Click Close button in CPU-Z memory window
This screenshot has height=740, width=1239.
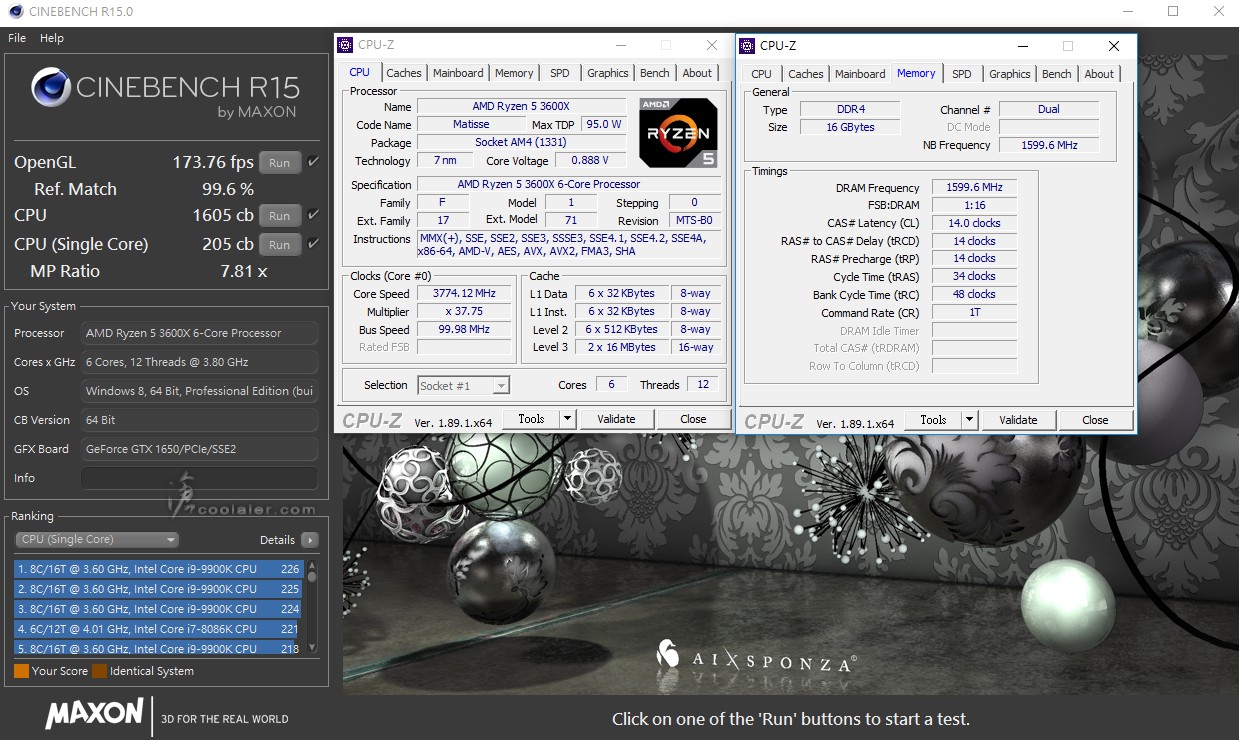[1095, 420]
